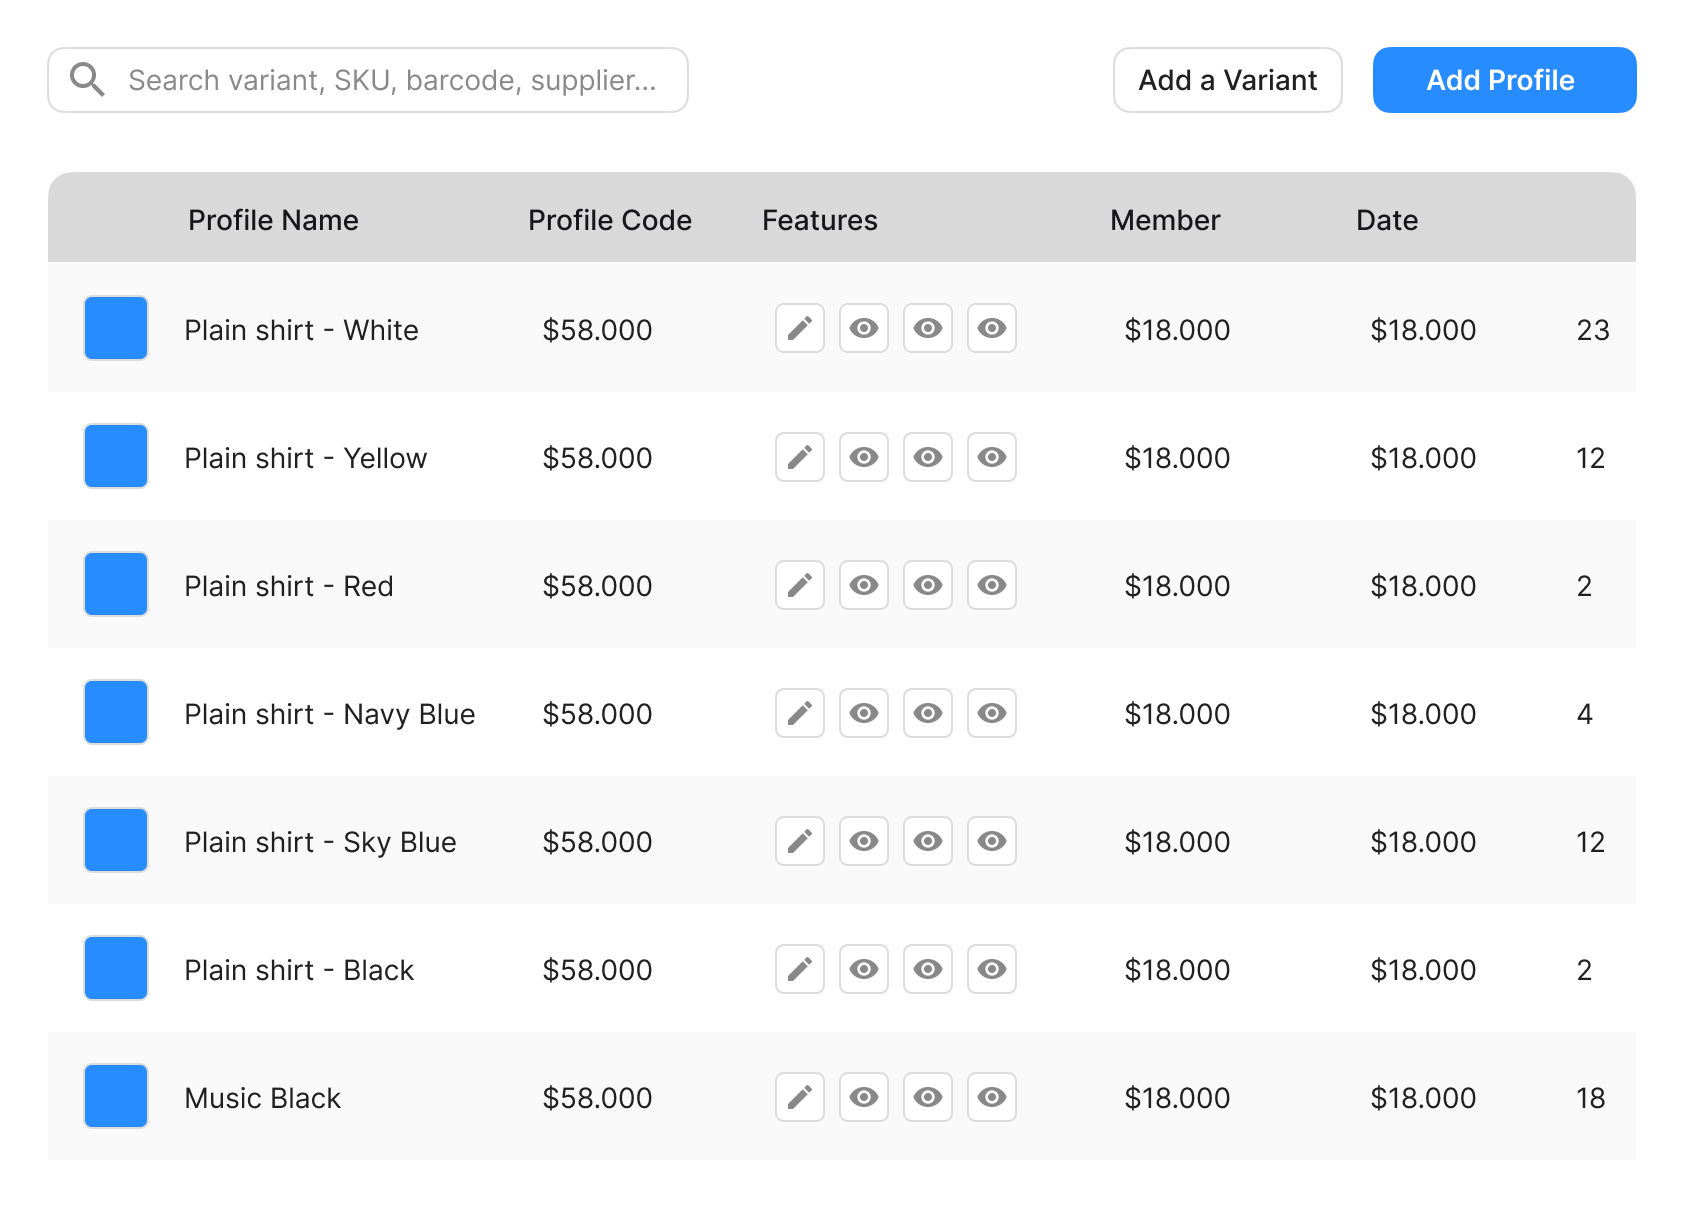Click the edit pencil for Plain shirt - Yellow

799,457
